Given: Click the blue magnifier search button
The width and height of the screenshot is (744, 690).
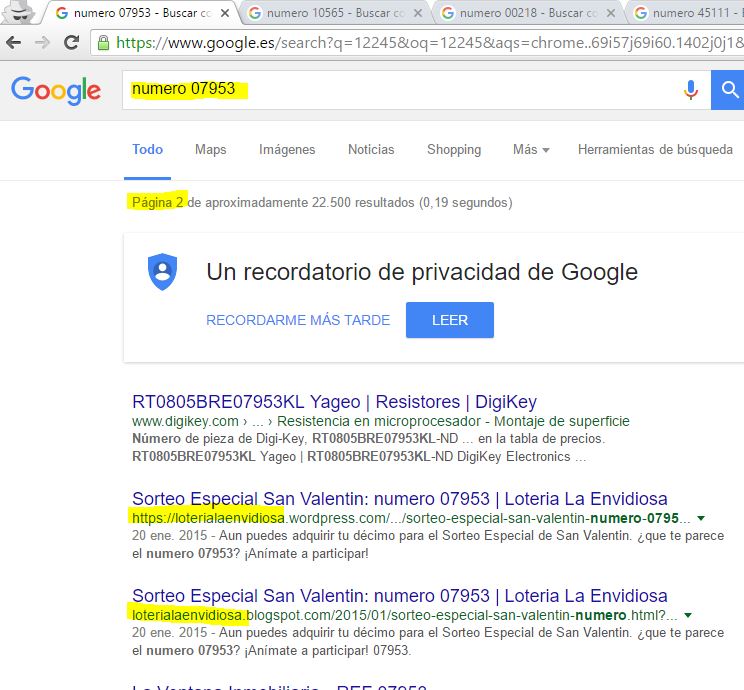Looking at the screenshot, I should 728,90.
